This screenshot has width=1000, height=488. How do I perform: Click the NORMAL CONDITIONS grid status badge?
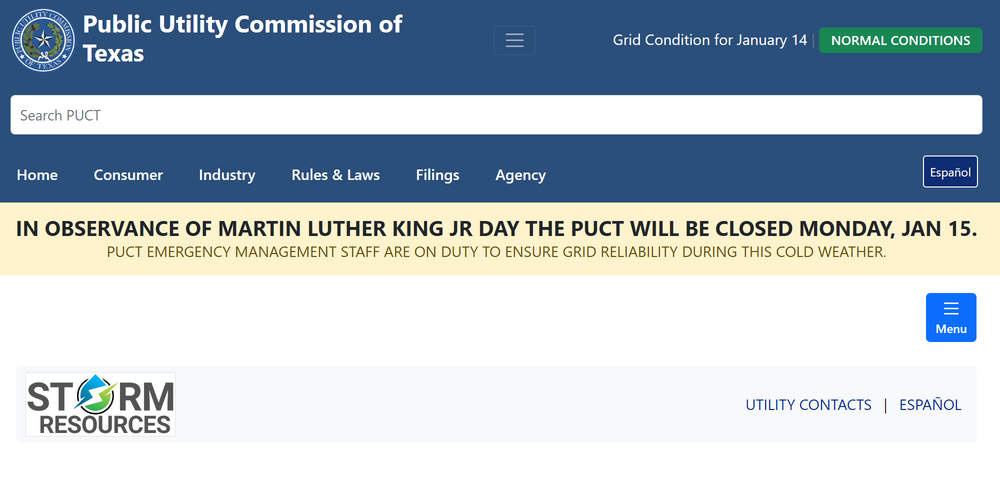click(900, 41)
